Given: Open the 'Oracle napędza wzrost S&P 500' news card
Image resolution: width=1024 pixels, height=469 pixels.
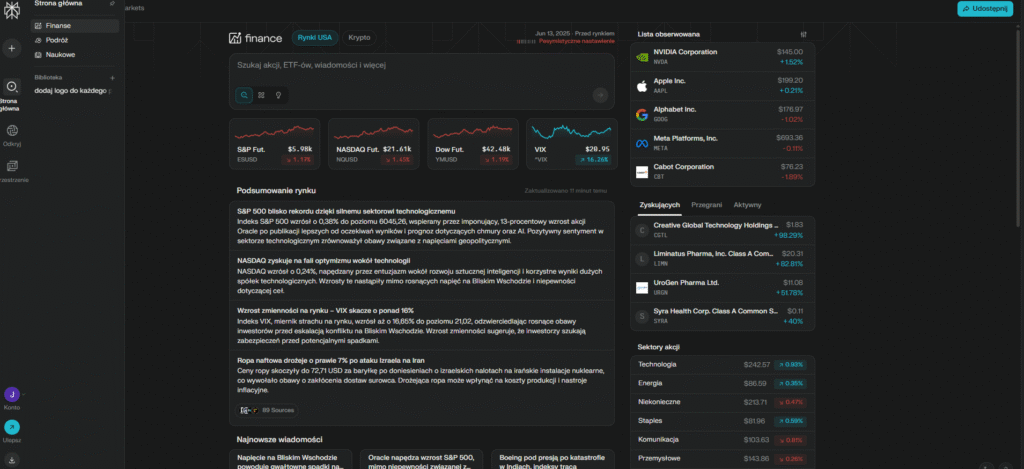Looking at the screenshot, I should coord(422,459).
